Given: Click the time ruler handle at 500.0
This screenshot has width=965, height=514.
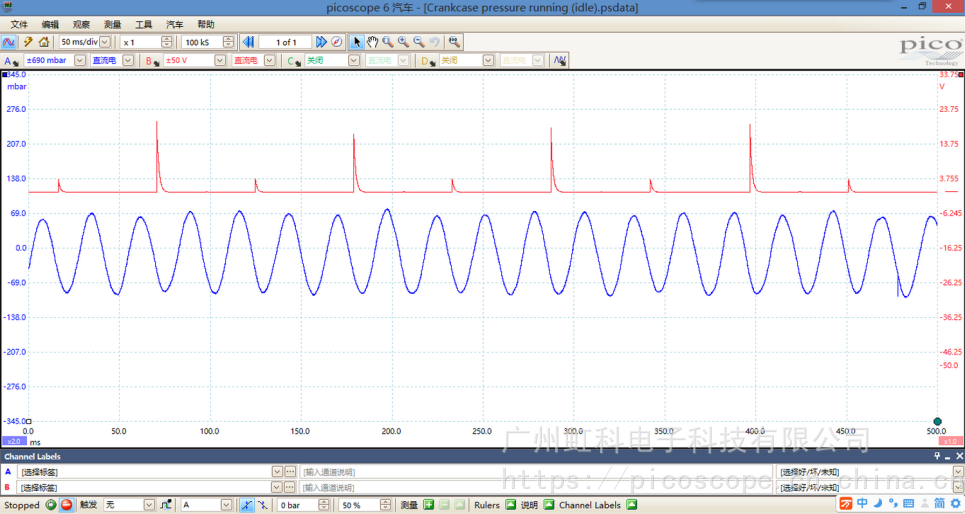Looking at the screenshot, I should click(x=937, y=422).
